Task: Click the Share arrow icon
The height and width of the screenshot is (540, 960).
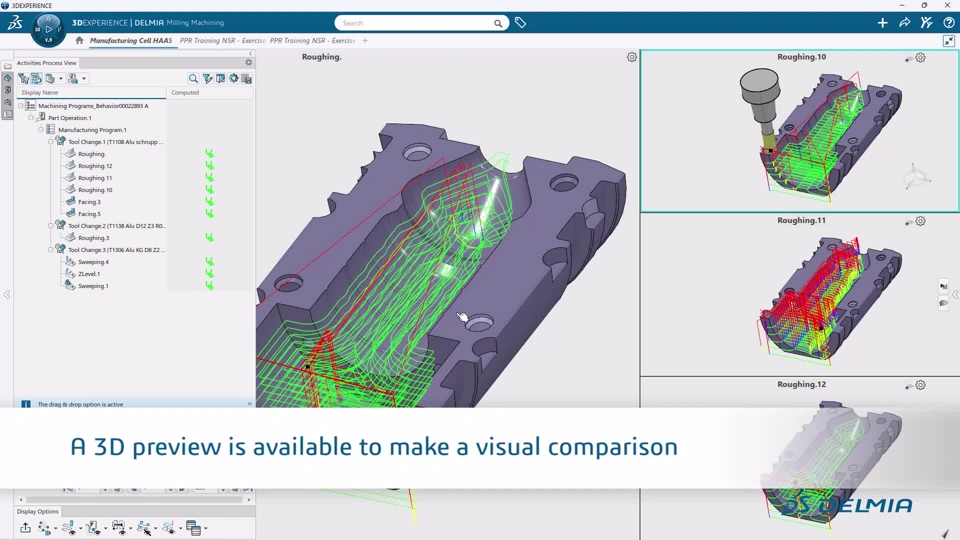Action: pyautogui.click(x=904, y=23)
